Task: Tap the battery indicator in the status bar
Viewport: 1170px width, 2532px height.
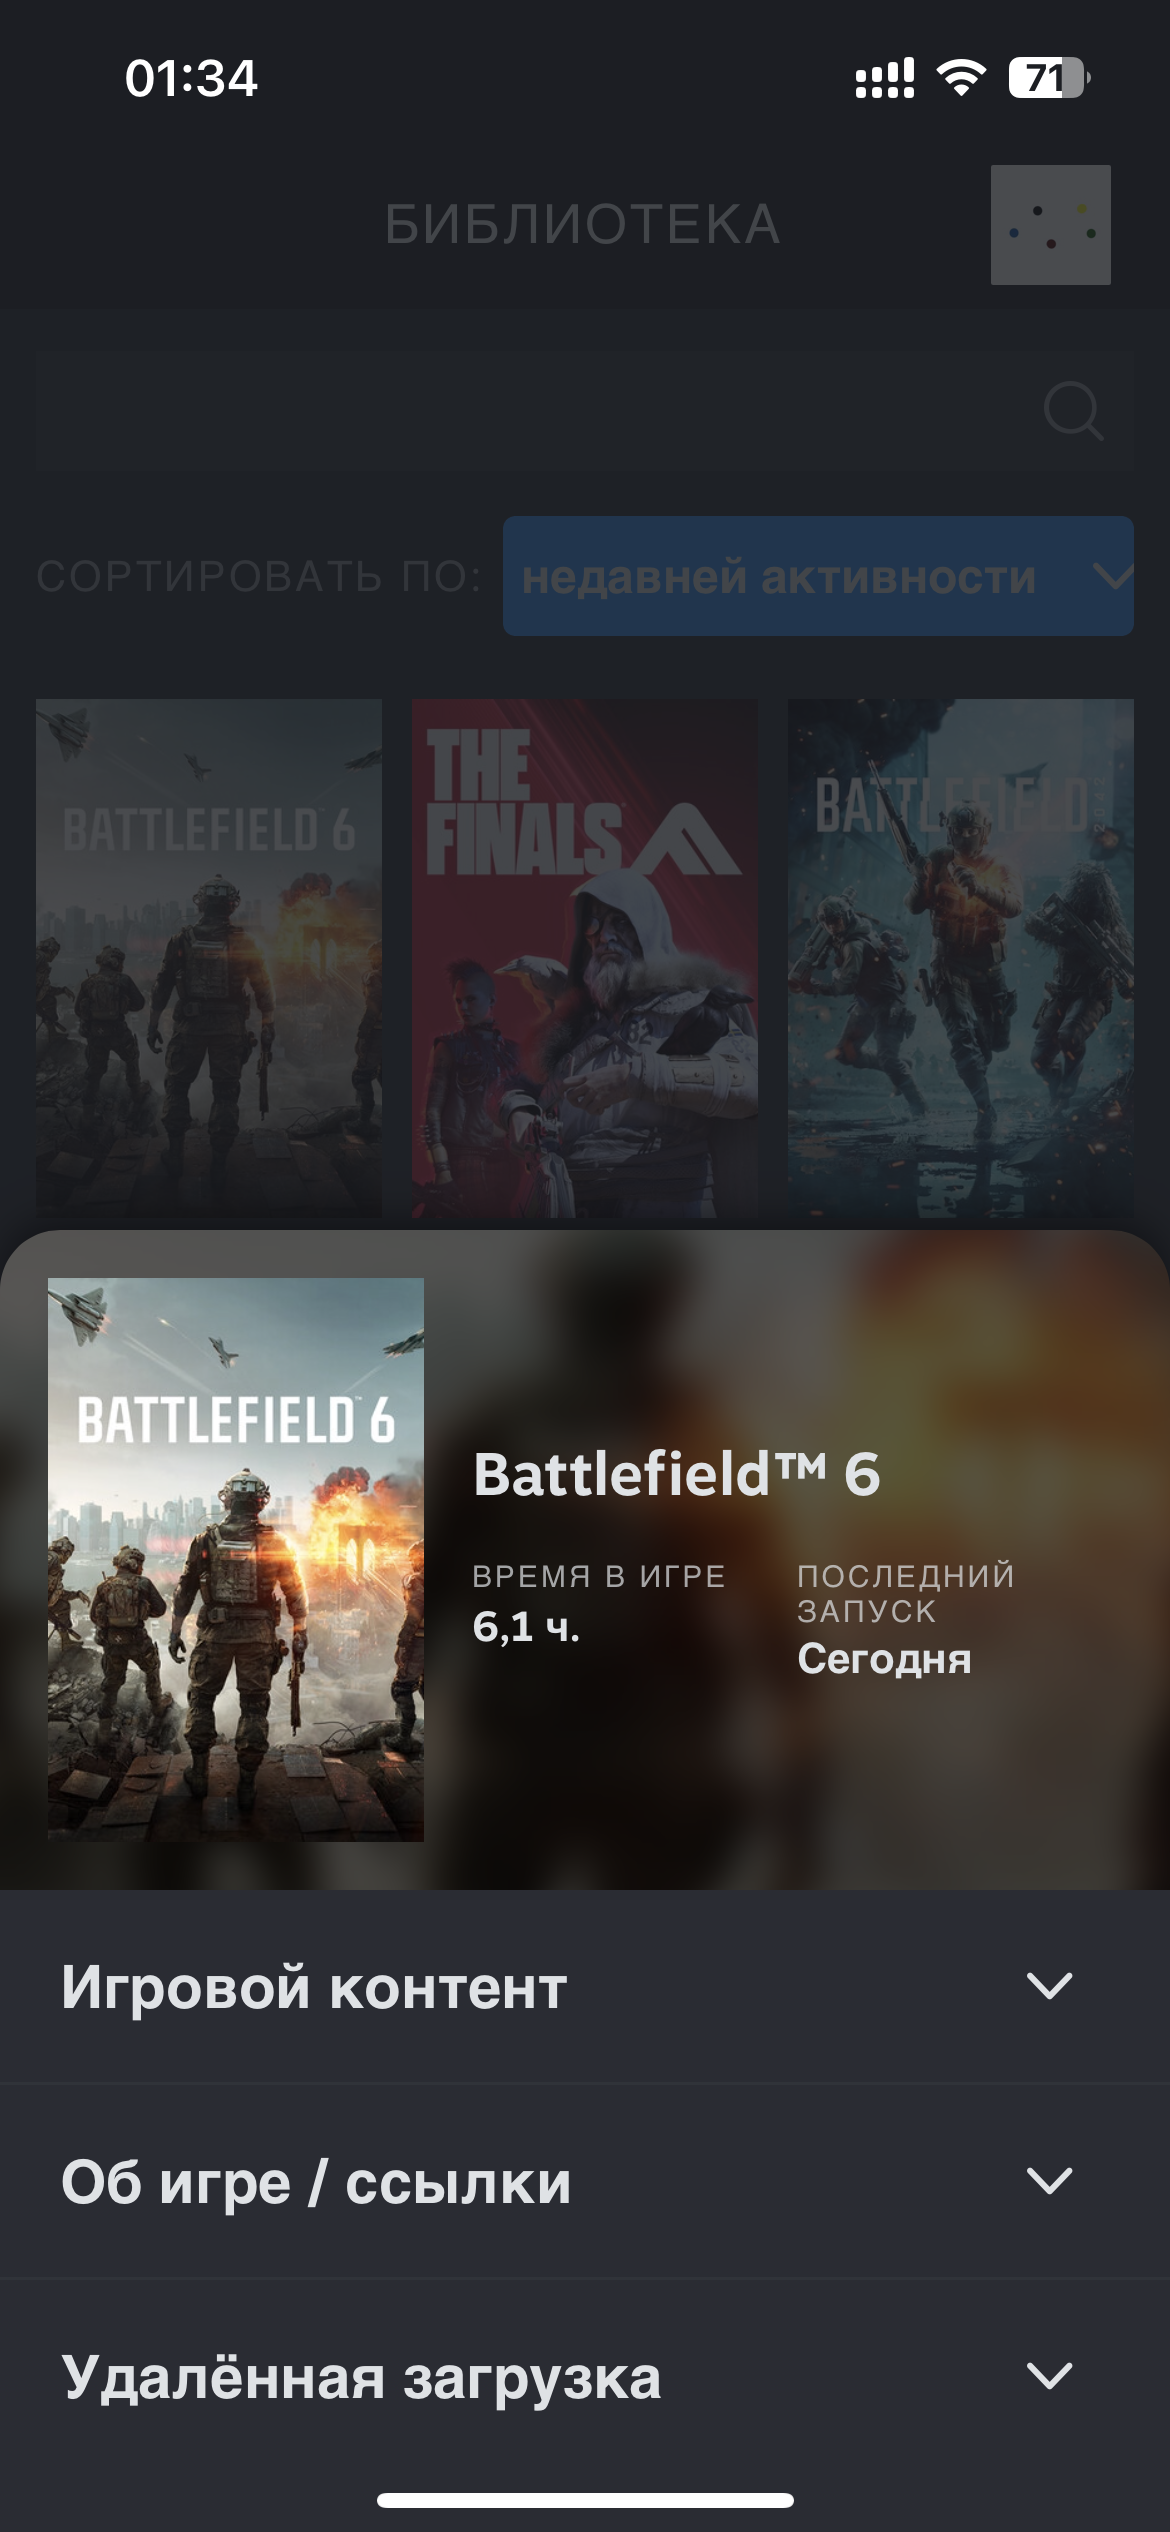Action: 1049,77
